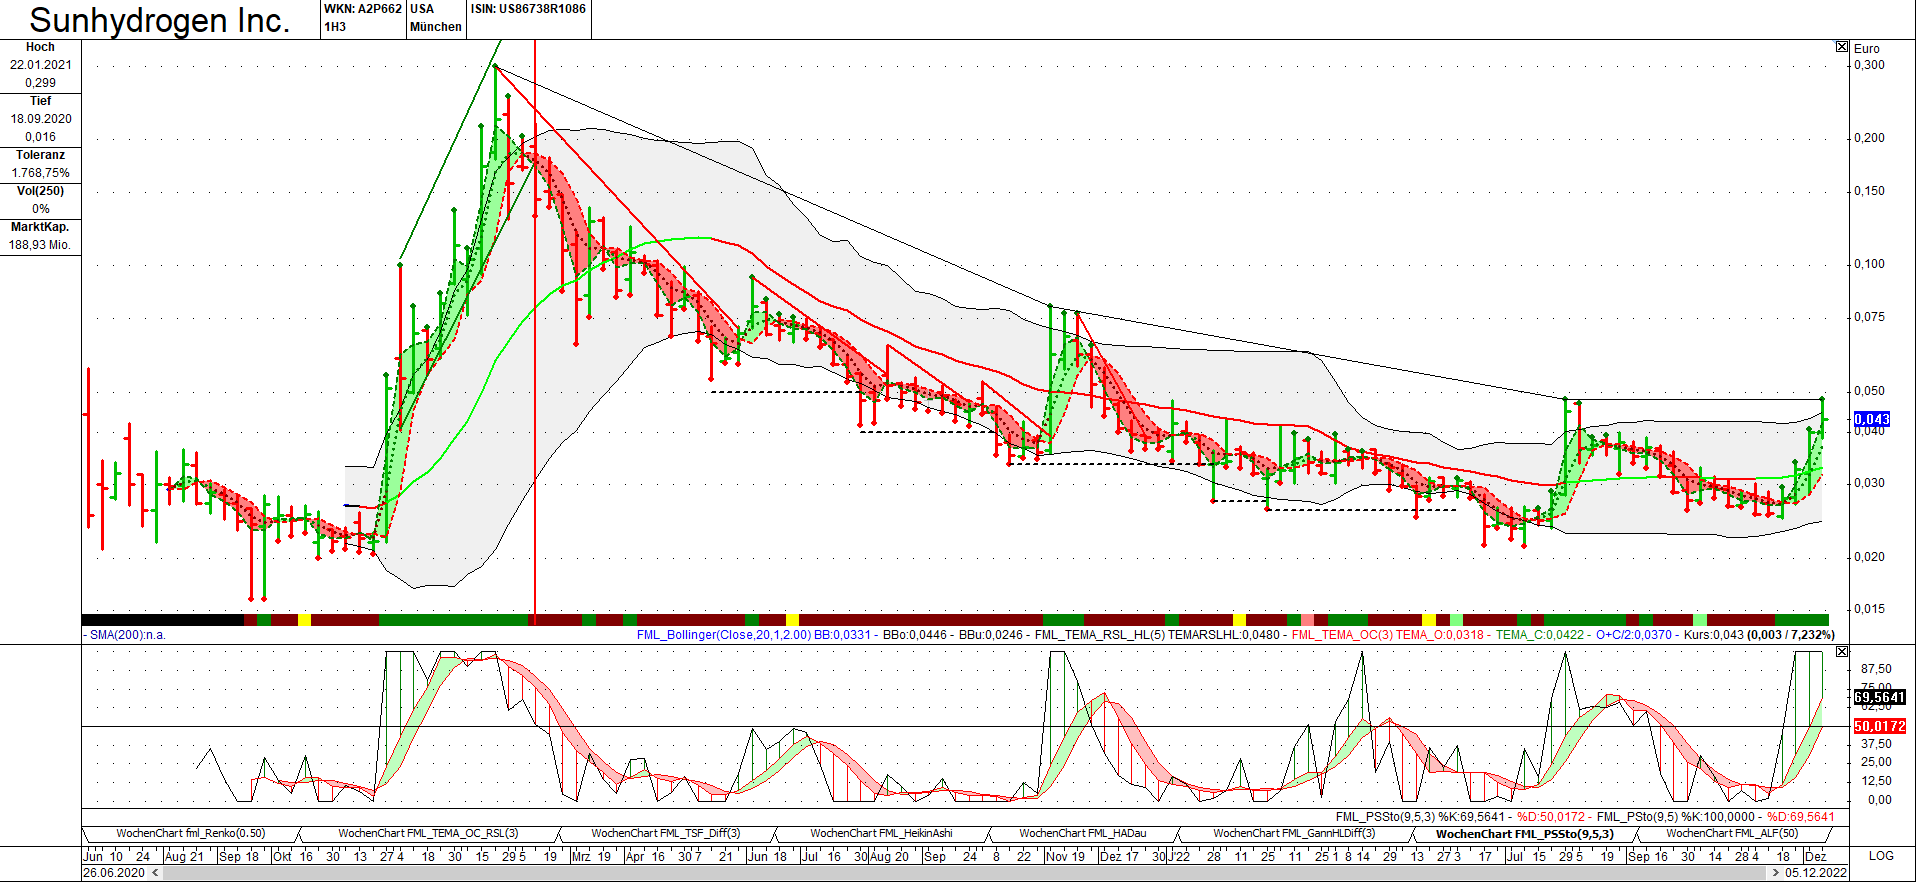Viewport: 1916px width, 882px height.
Task: Open the WochenChart FML_TEMA_OC_RSL(3) tab
Action: pos(428,833)
